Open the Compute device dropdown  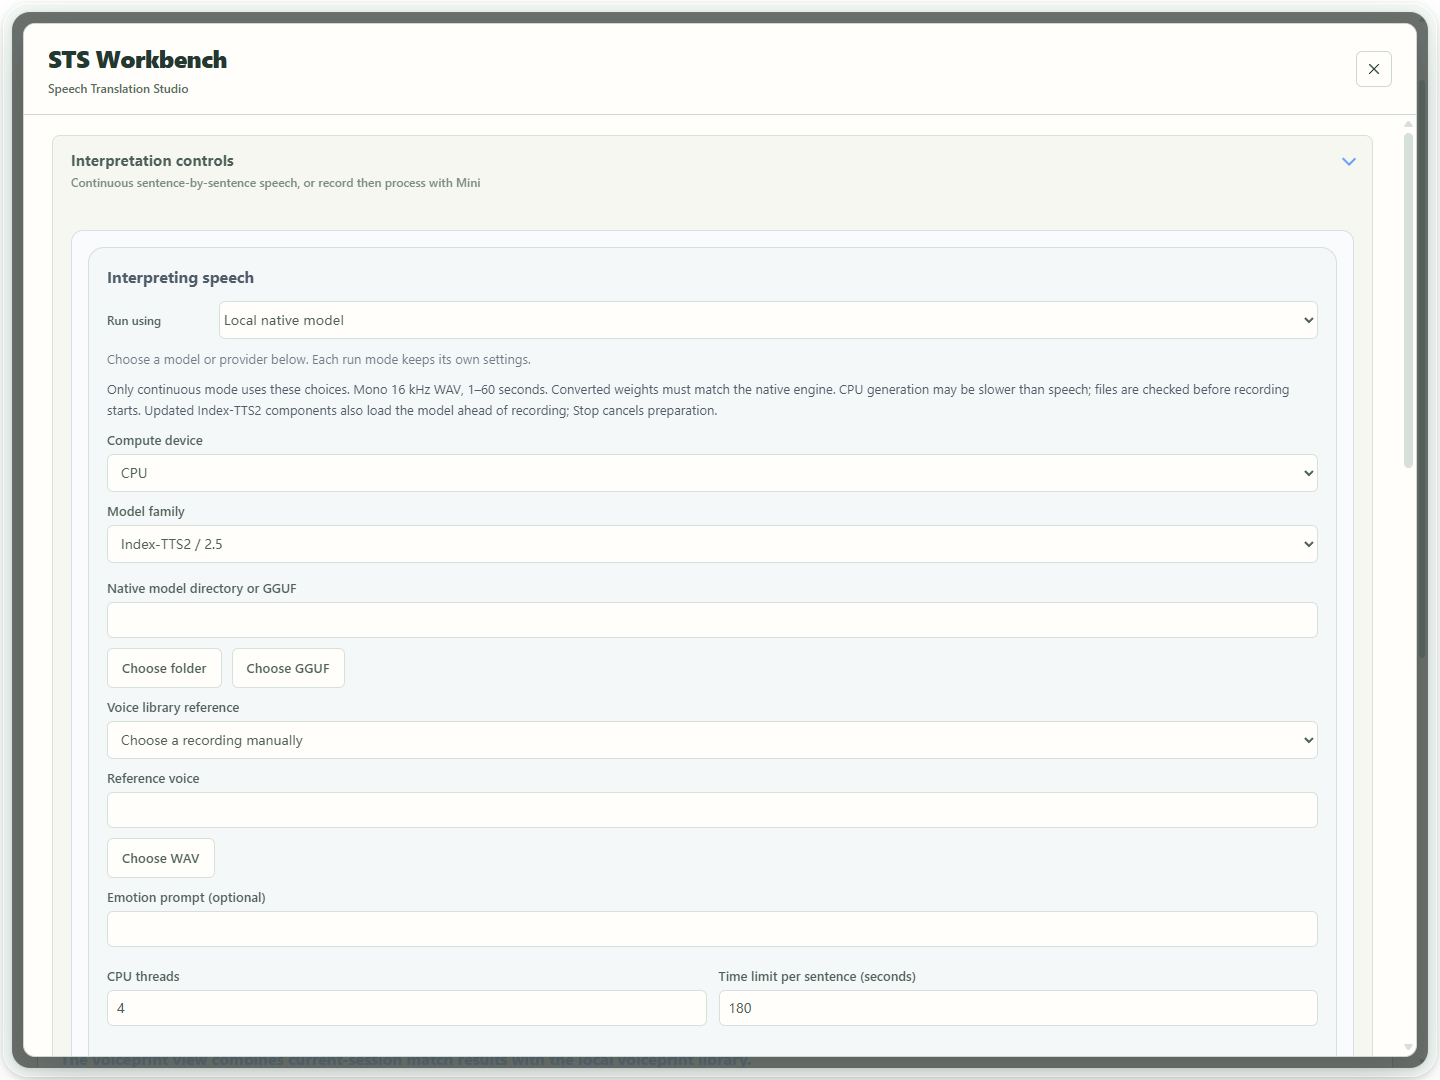(712, 473)
